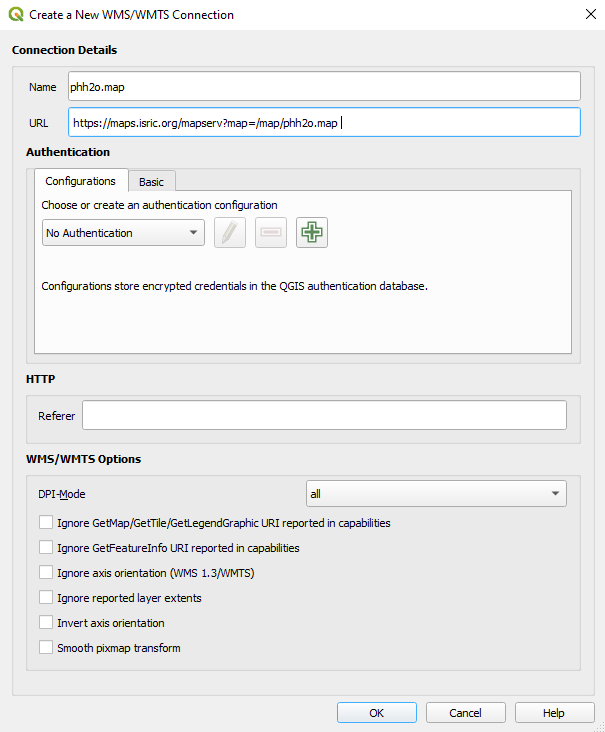Click into the Referer input field

coord(324,415)
